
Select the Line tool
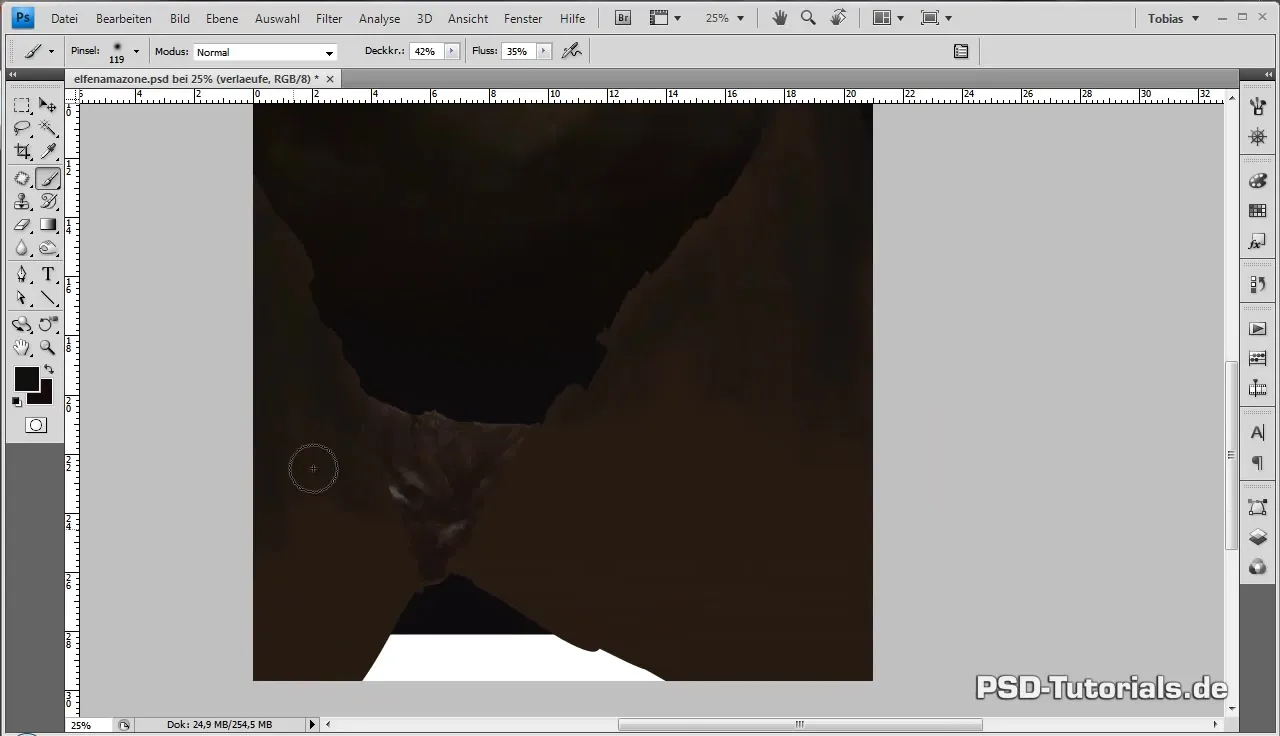[47, 298]
